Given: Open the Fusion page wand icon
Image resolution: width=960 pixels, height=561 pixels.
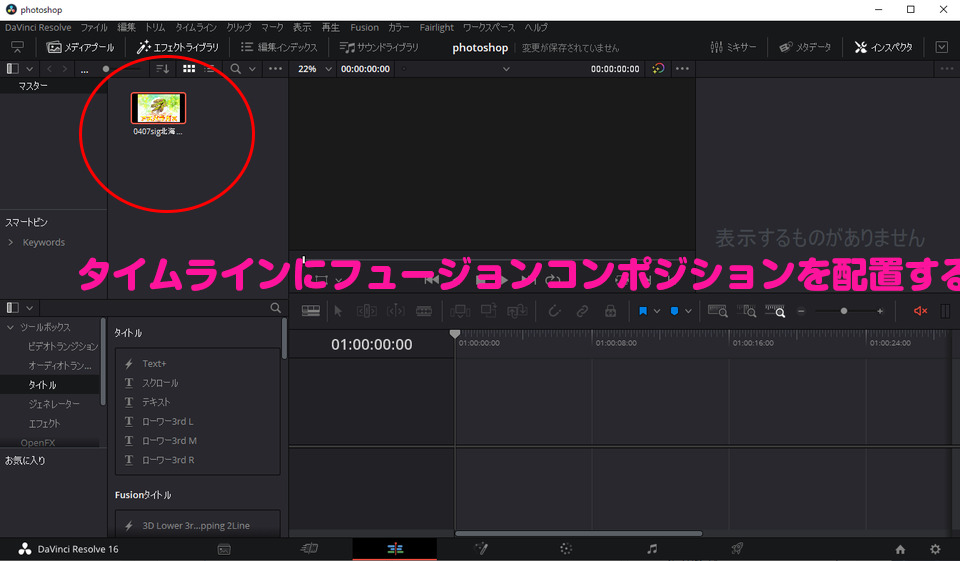Looking at the screenshot, I should tap(481, 549).
